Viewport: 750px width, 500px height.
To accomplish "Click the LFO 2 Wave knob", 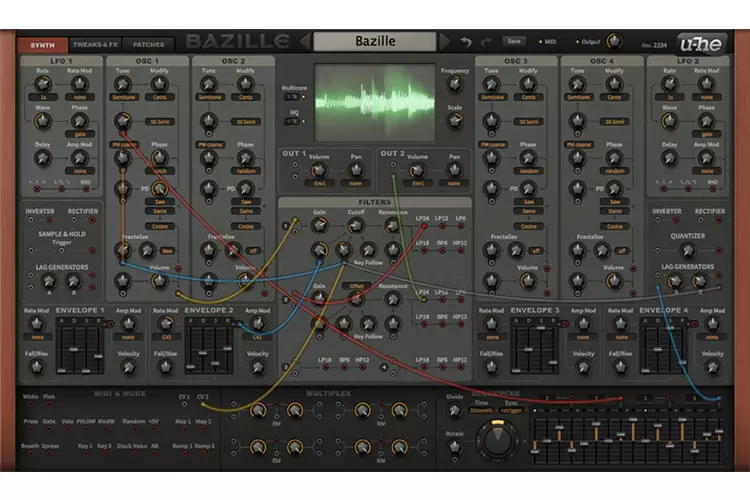I will [669, 121].
